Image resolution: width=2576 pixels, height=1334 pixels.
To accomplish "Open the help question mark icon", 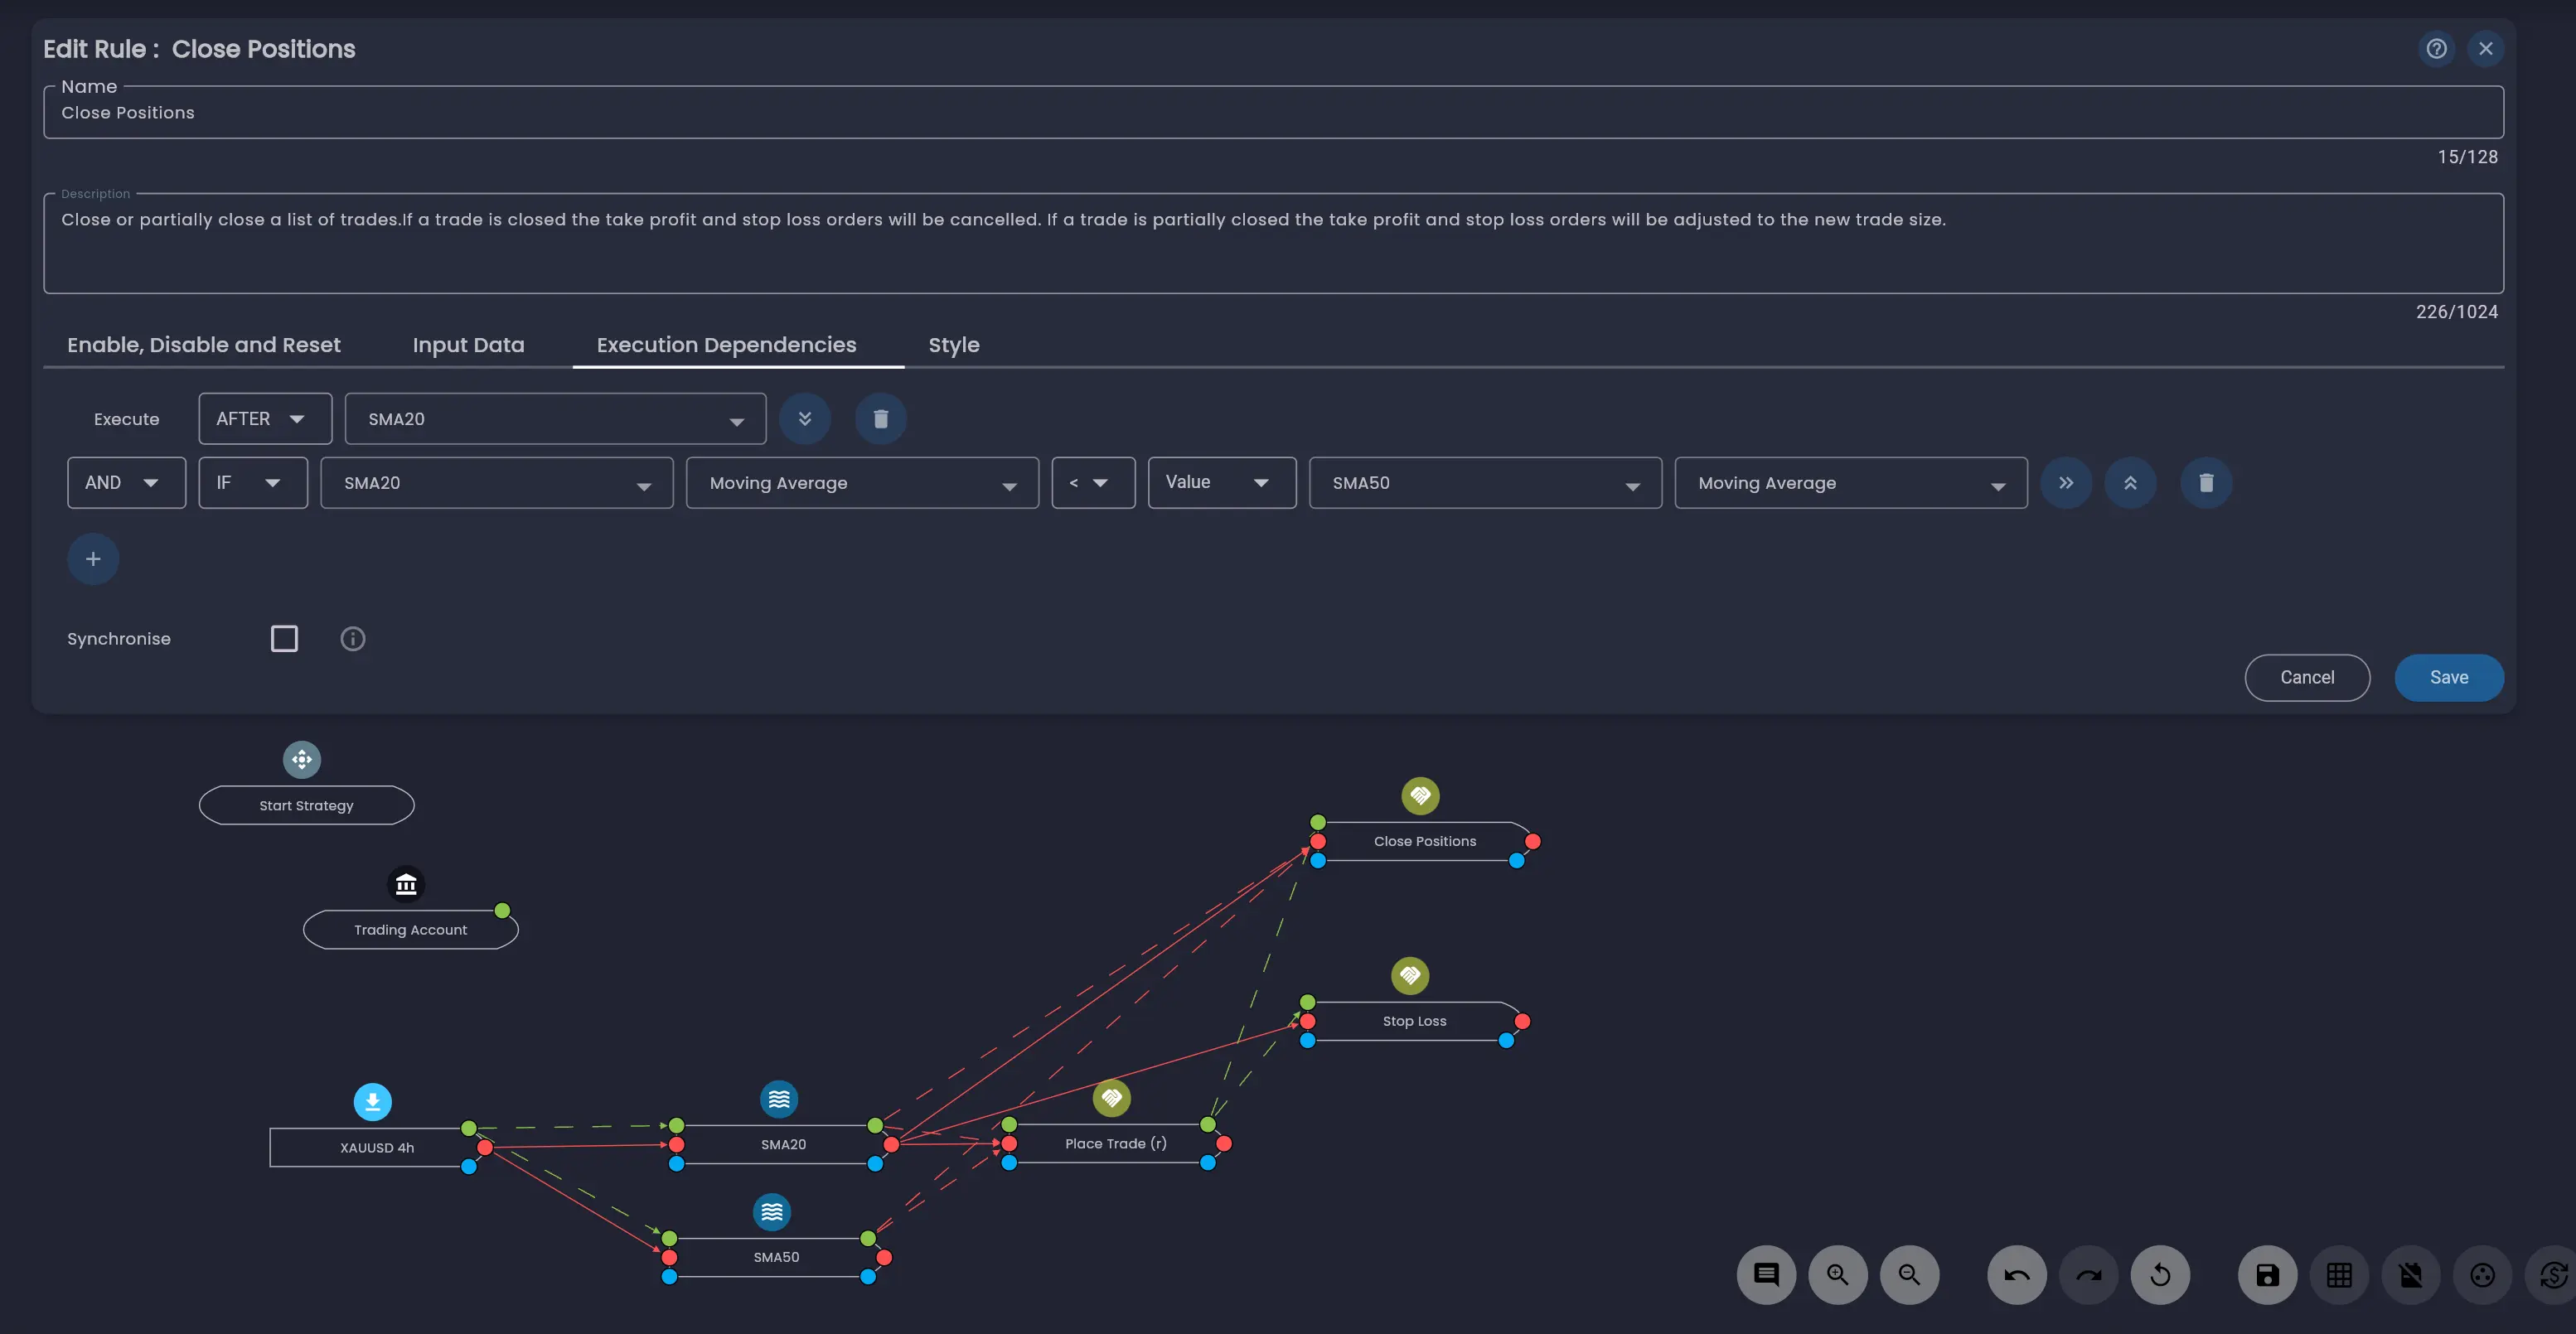I will (x=2436, y=49).
